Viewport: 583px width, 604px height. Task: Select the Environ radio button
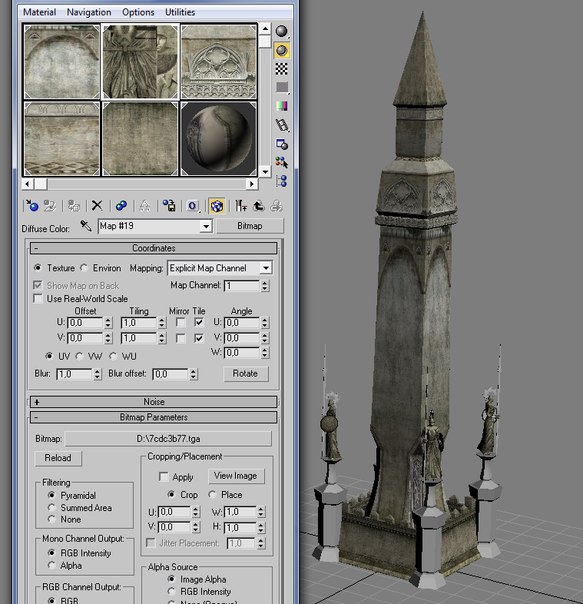tap(84, 267)
